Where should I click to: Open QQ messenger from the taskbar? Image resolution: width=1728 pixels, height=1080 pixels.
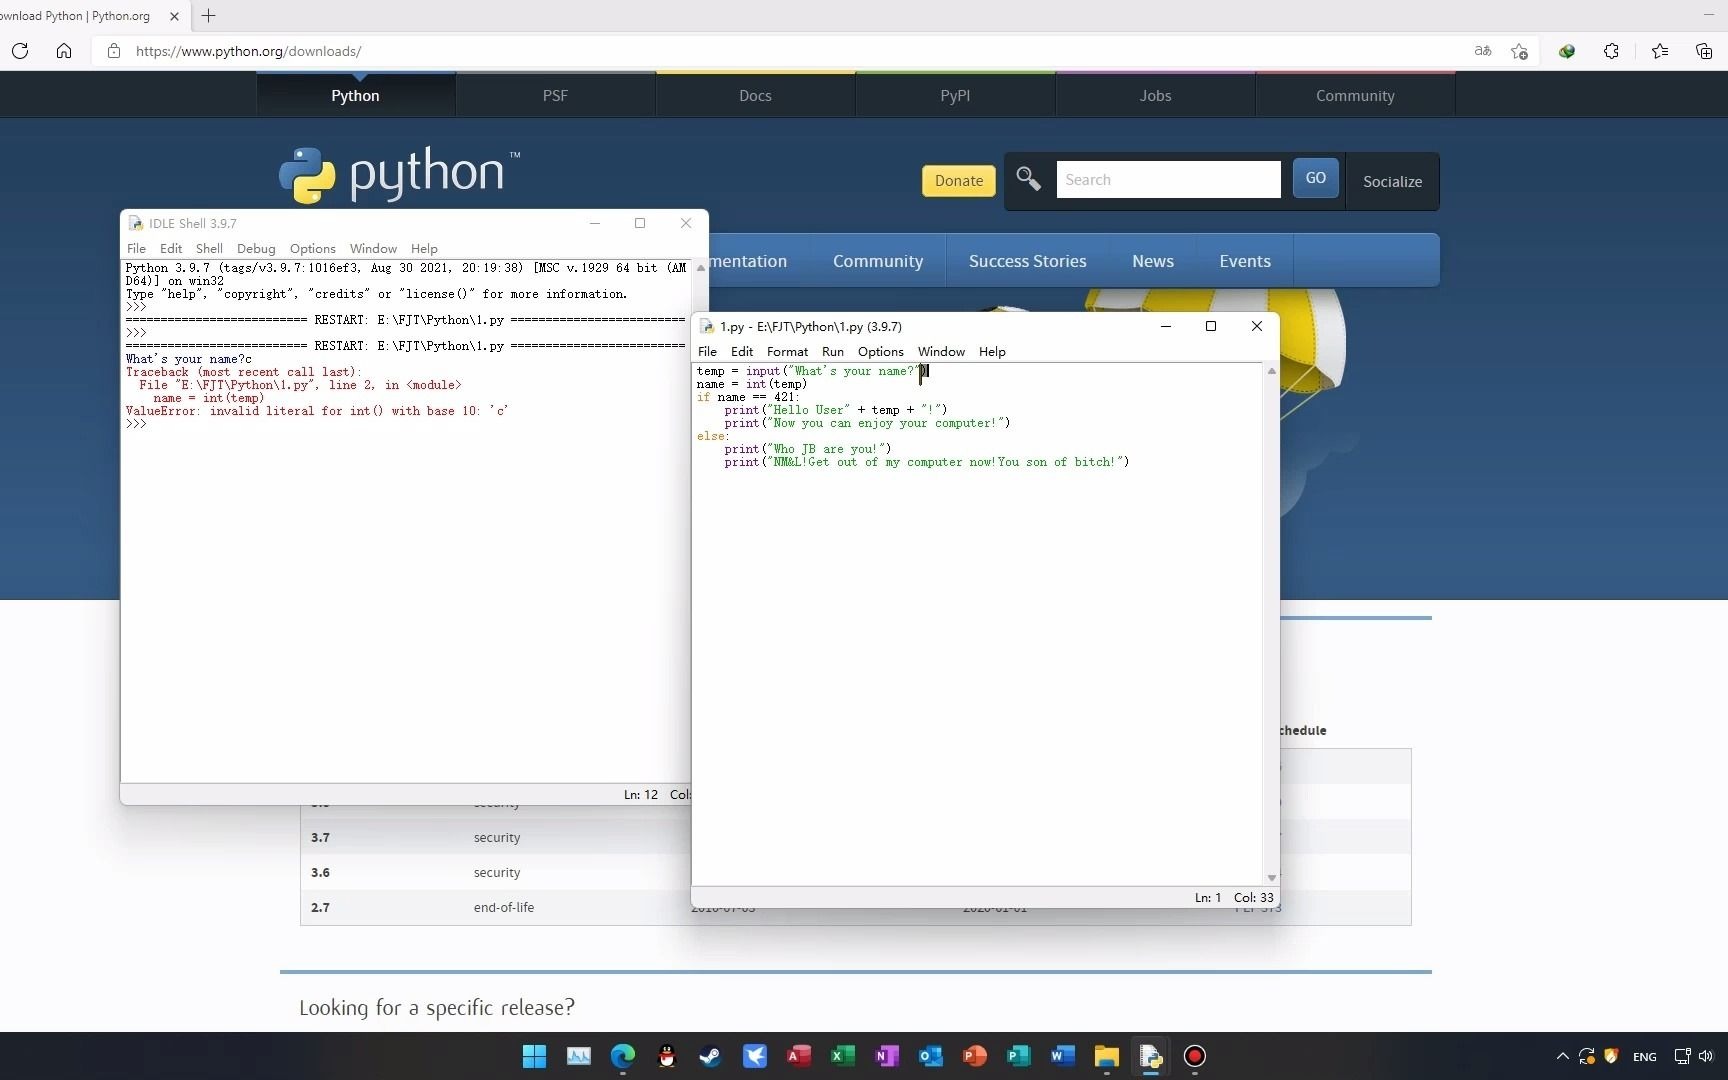click(666, 1056)
